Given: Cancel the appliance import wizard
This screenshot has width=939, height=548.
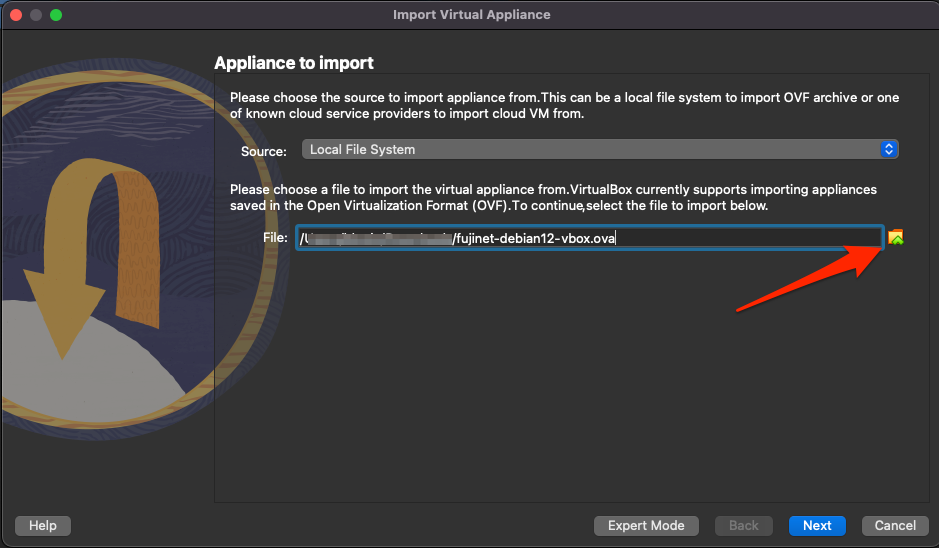Looking at the screenshot, I should [895, 525].
